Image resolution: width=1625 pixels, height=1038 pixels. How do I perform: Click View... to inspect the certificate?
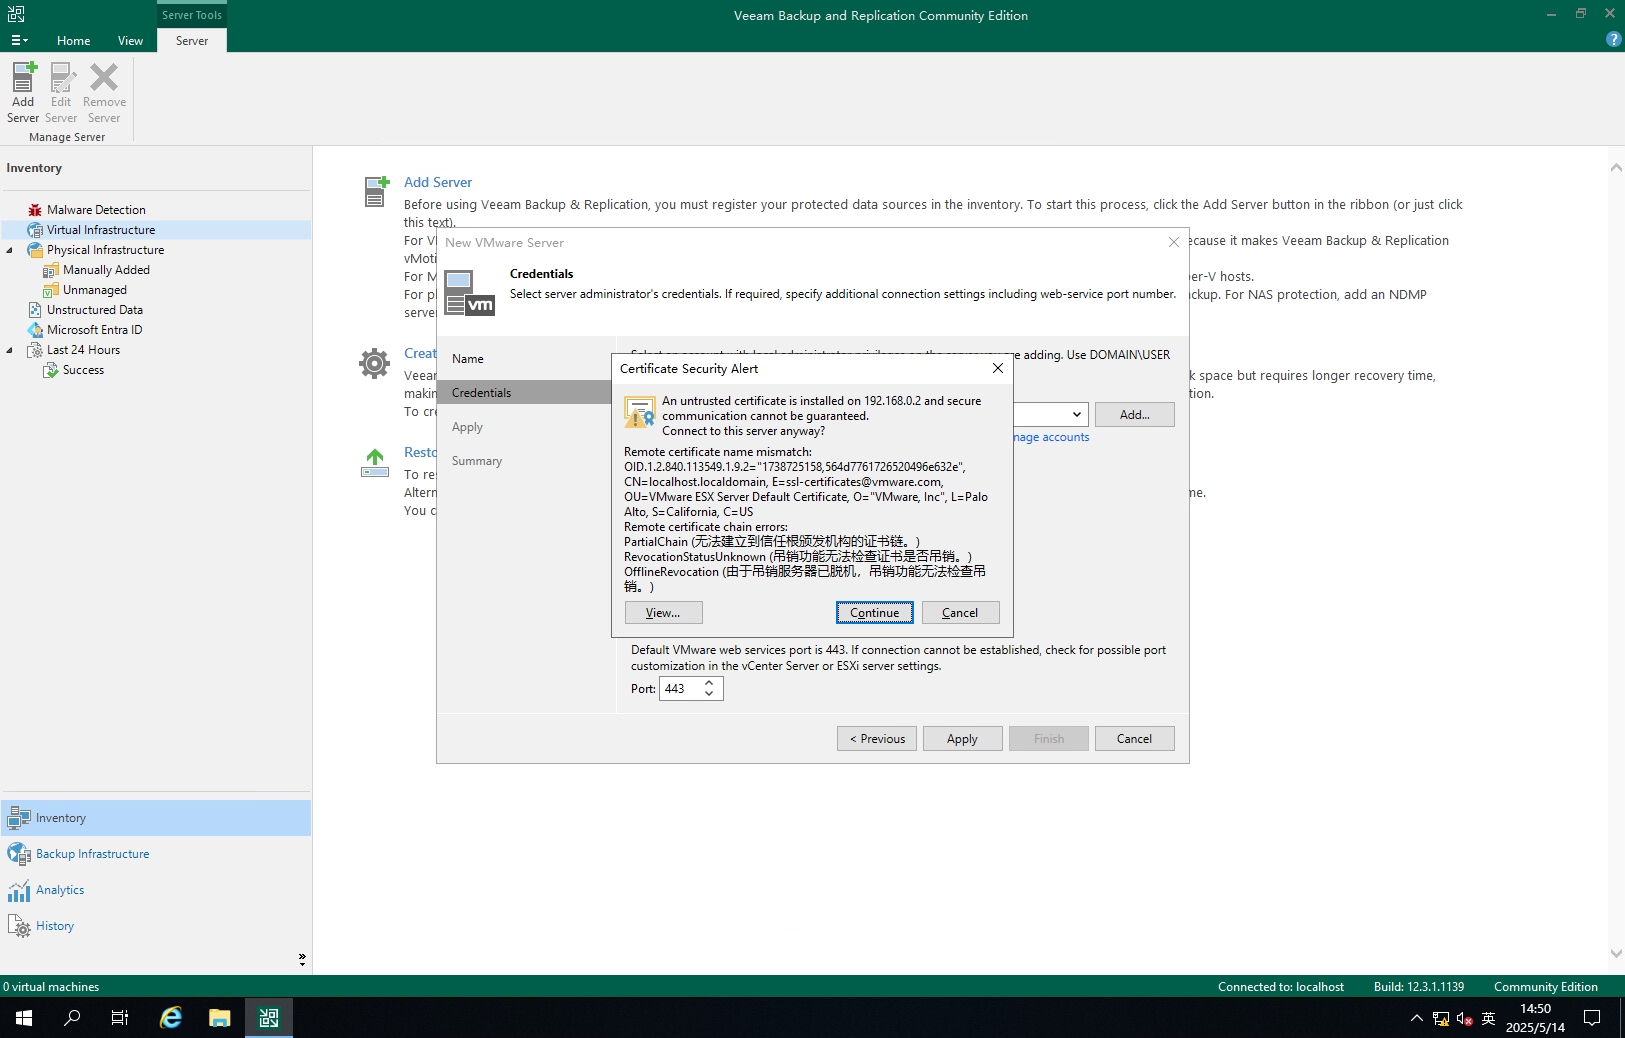tap(663, 613)
